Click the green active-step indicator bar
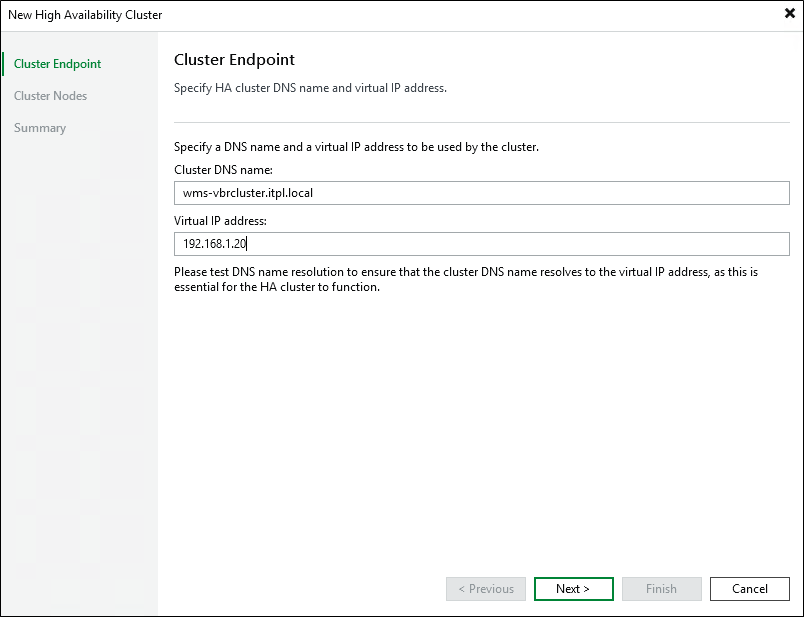This screenshot has height=617, width=804. [3, 64]
